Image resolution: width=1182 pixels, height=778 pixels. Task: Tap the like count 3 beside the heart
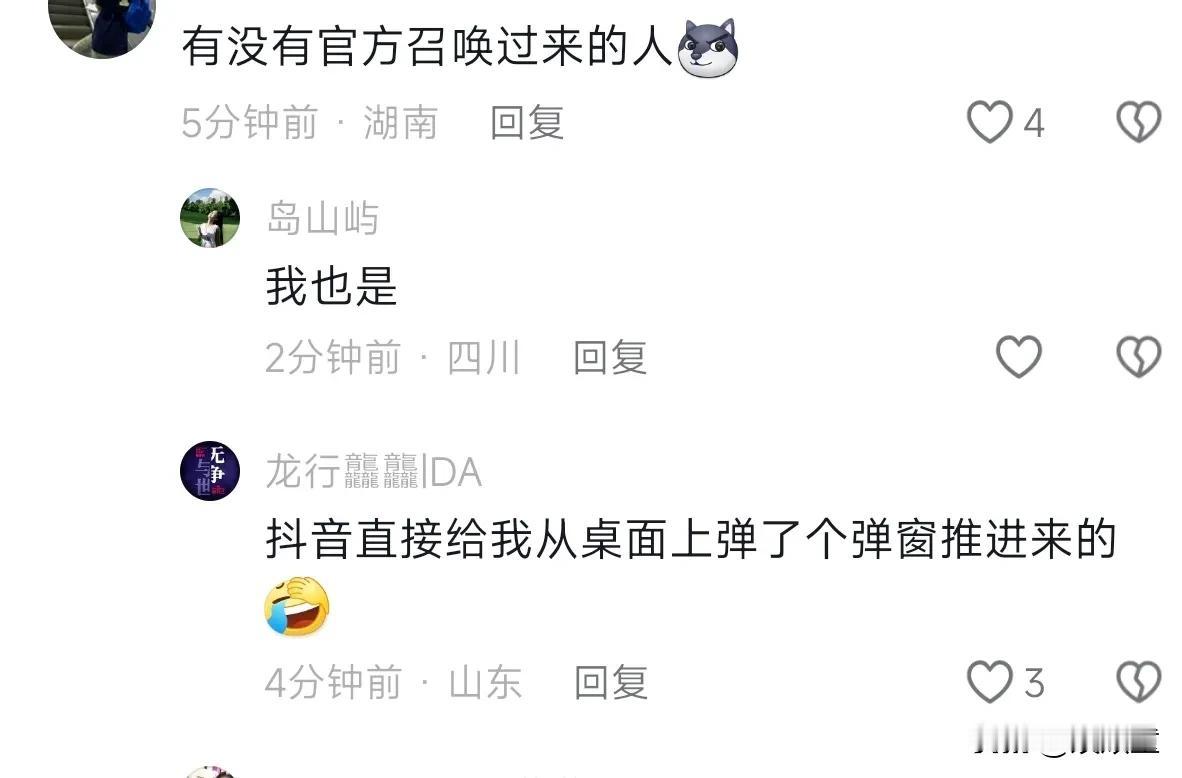[x=1034, y=683]
